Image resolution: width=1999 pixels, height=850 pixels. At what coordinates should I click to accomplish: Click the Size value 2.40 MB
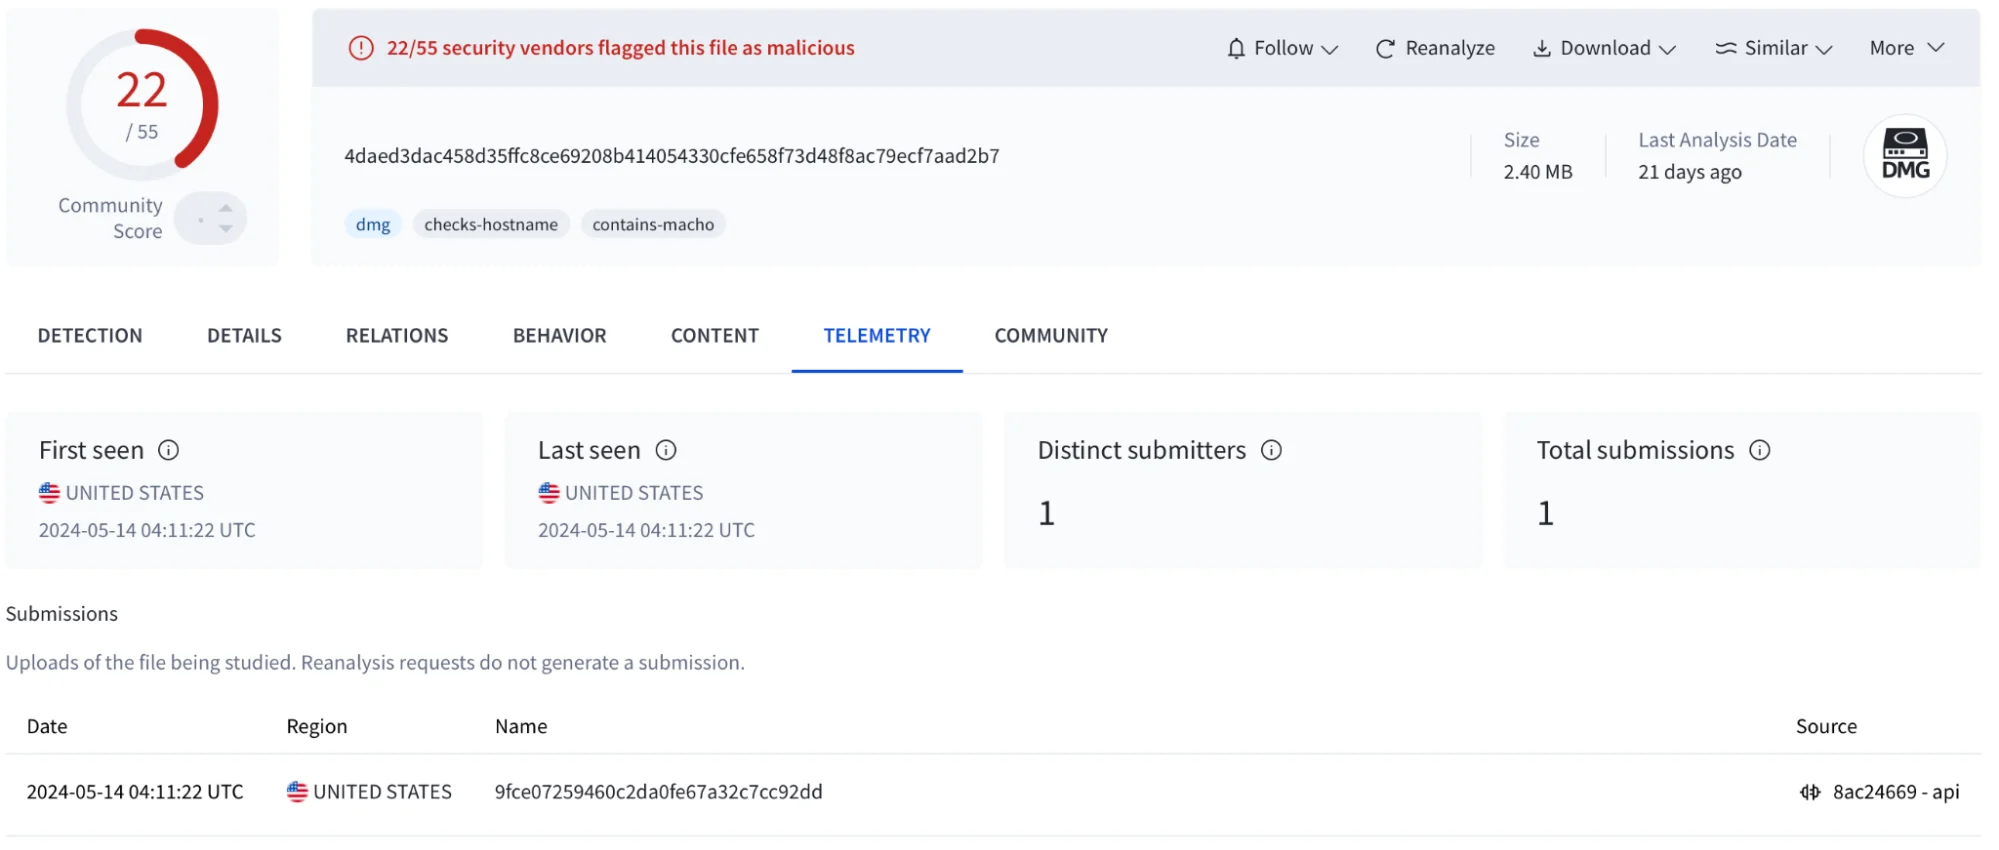1538,172
